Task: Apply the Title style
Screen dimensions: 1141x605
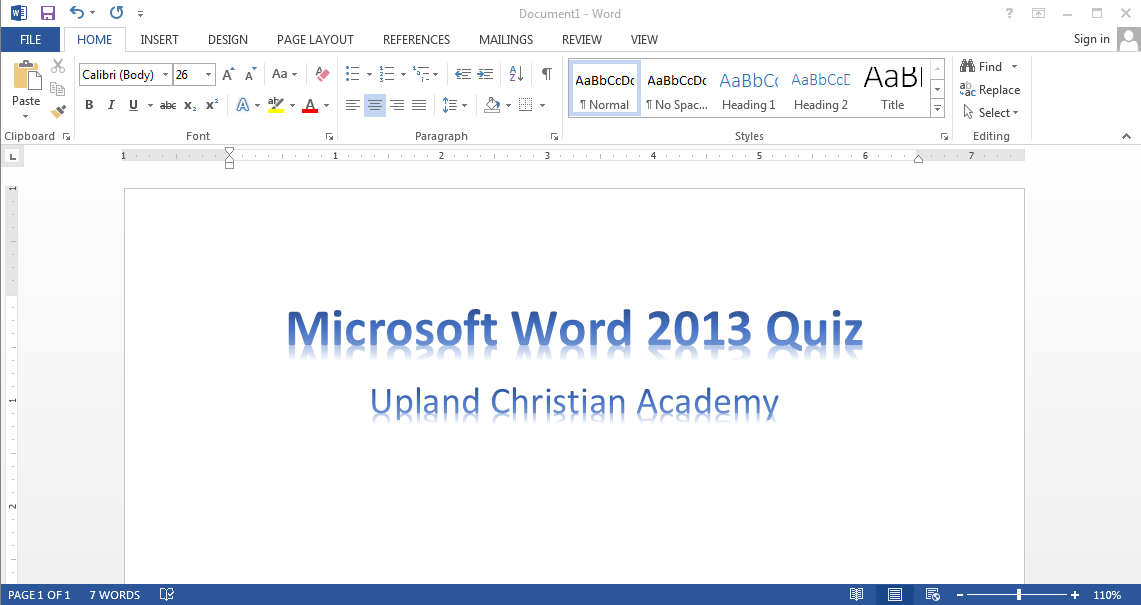Action: click(x=893, y=87)
